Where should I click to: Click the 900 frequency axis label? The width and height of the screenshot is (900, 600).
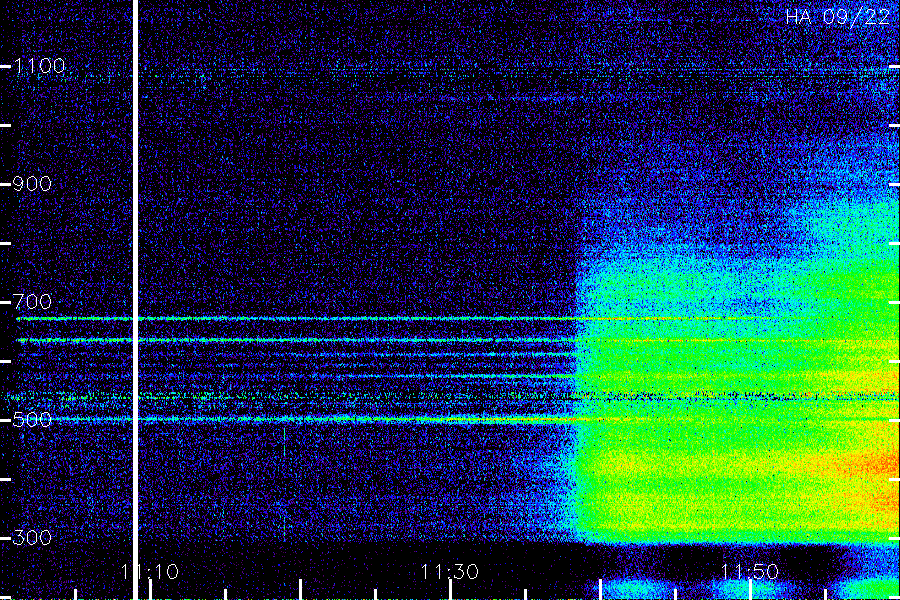33,184
